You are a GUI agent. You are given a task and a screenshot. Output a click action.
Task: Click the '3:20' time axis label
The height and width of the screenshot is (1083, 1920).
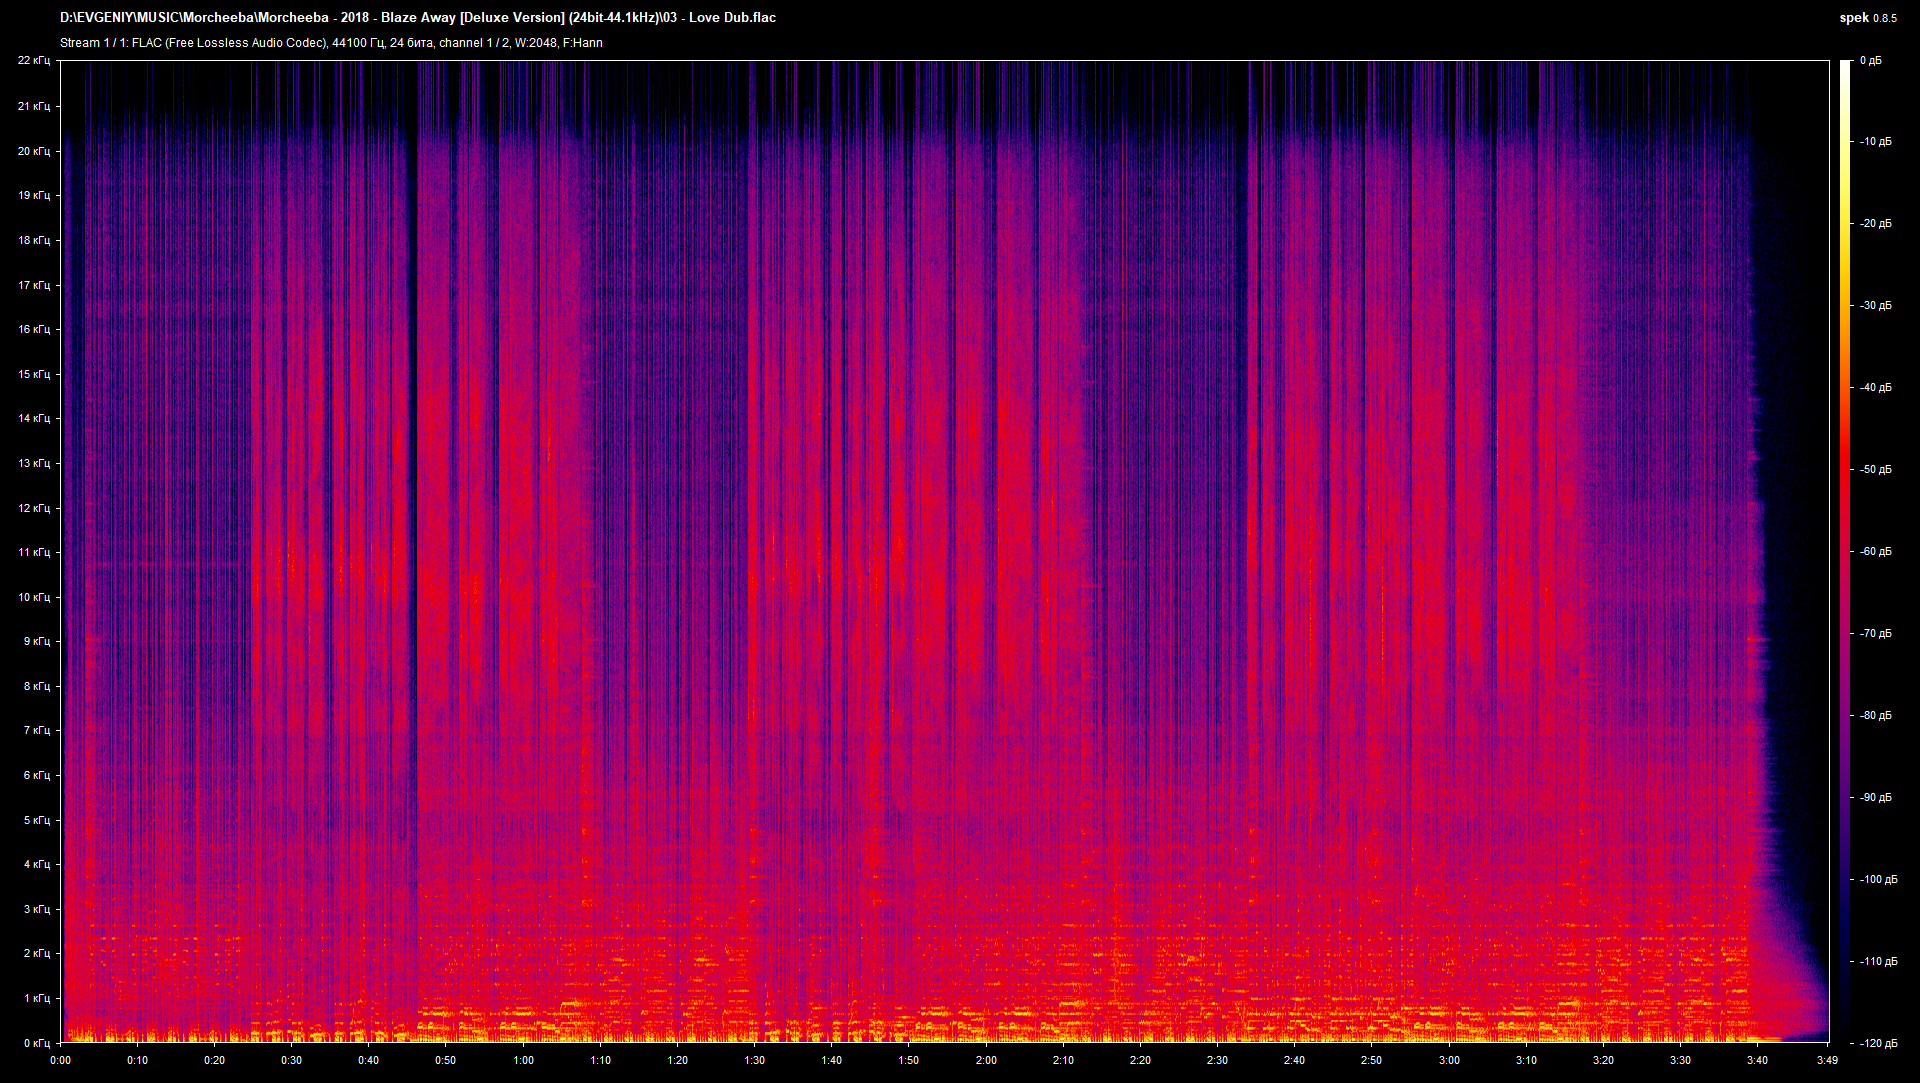[x=1603, y=1060]
